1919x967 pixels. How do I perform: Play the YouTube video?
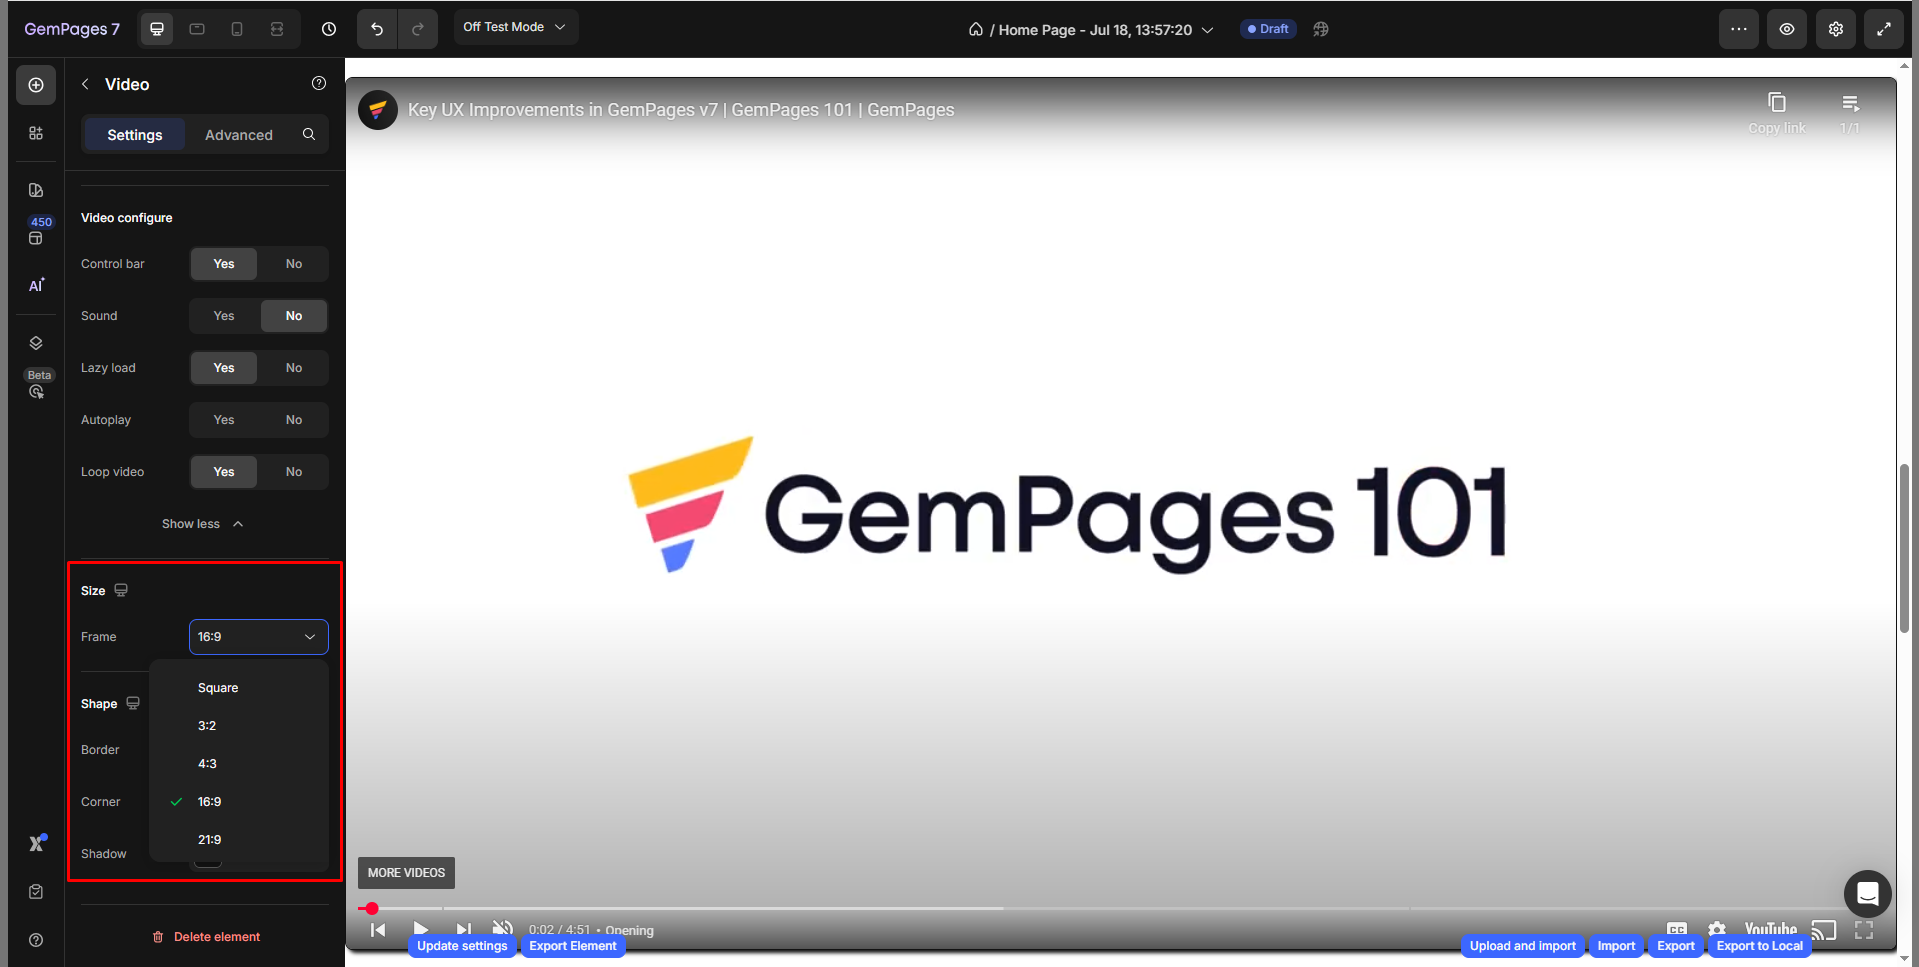click(x=421, y=929)
